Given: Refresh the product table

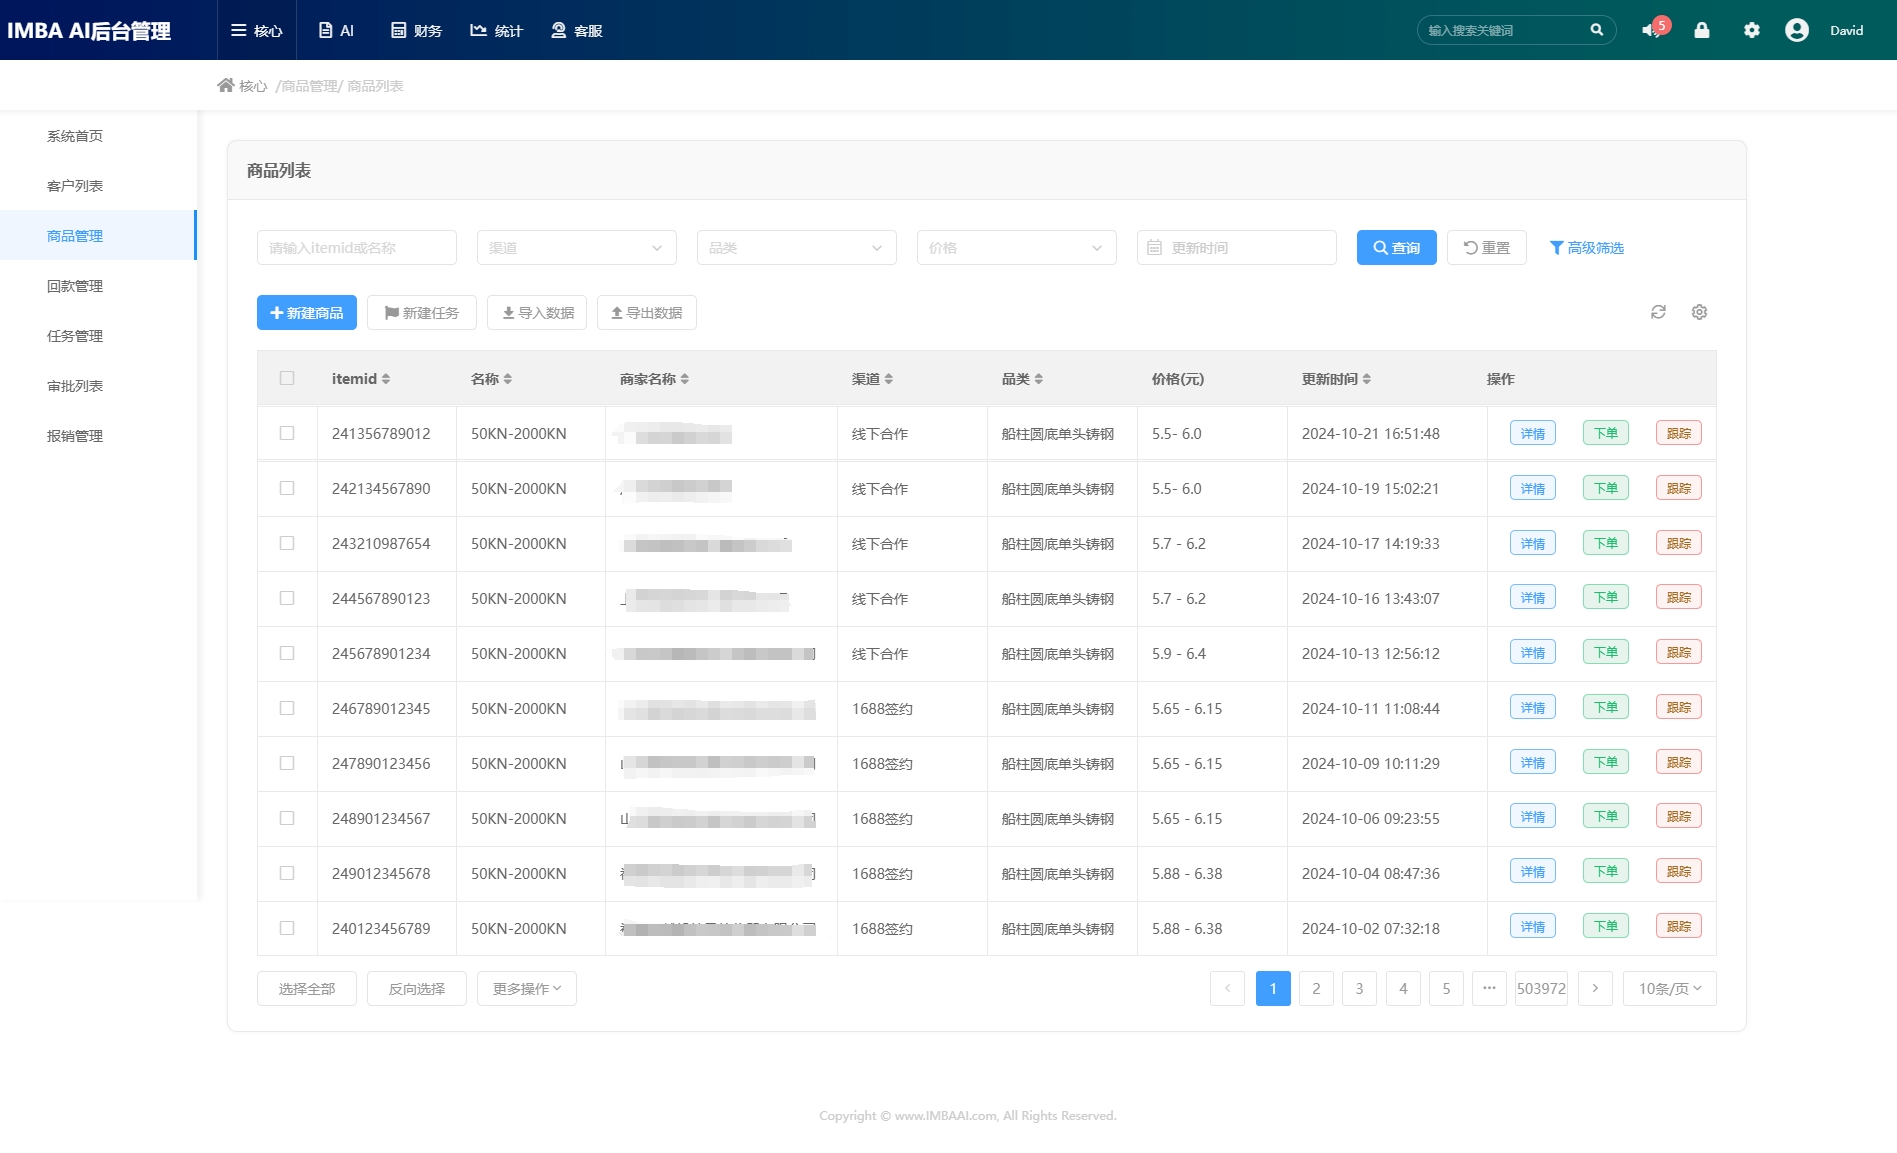Looking at the screenshot, I should [x=1658, y=312].
